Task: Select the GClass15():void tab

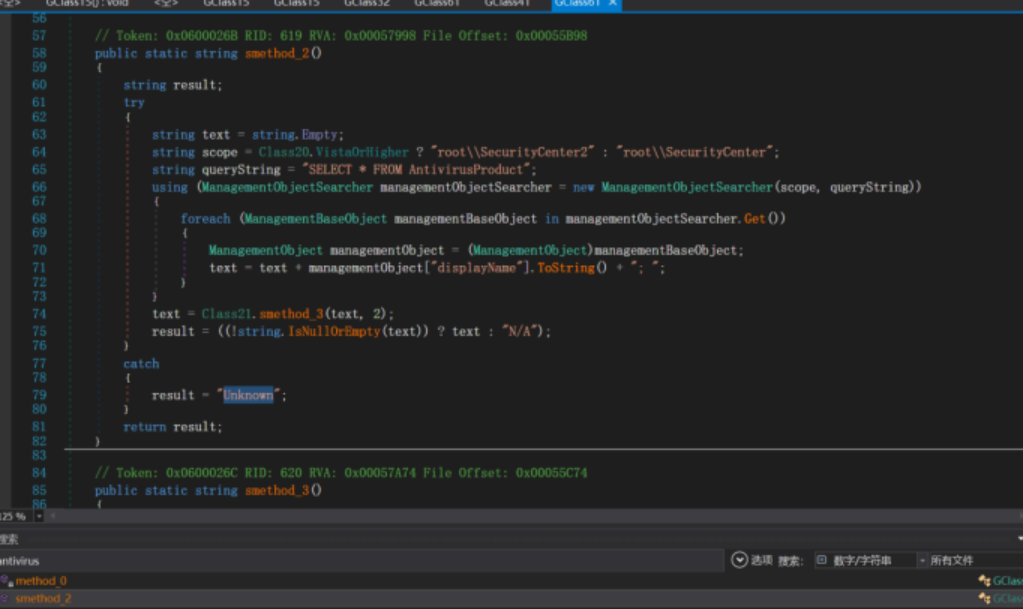Action: 87,4
